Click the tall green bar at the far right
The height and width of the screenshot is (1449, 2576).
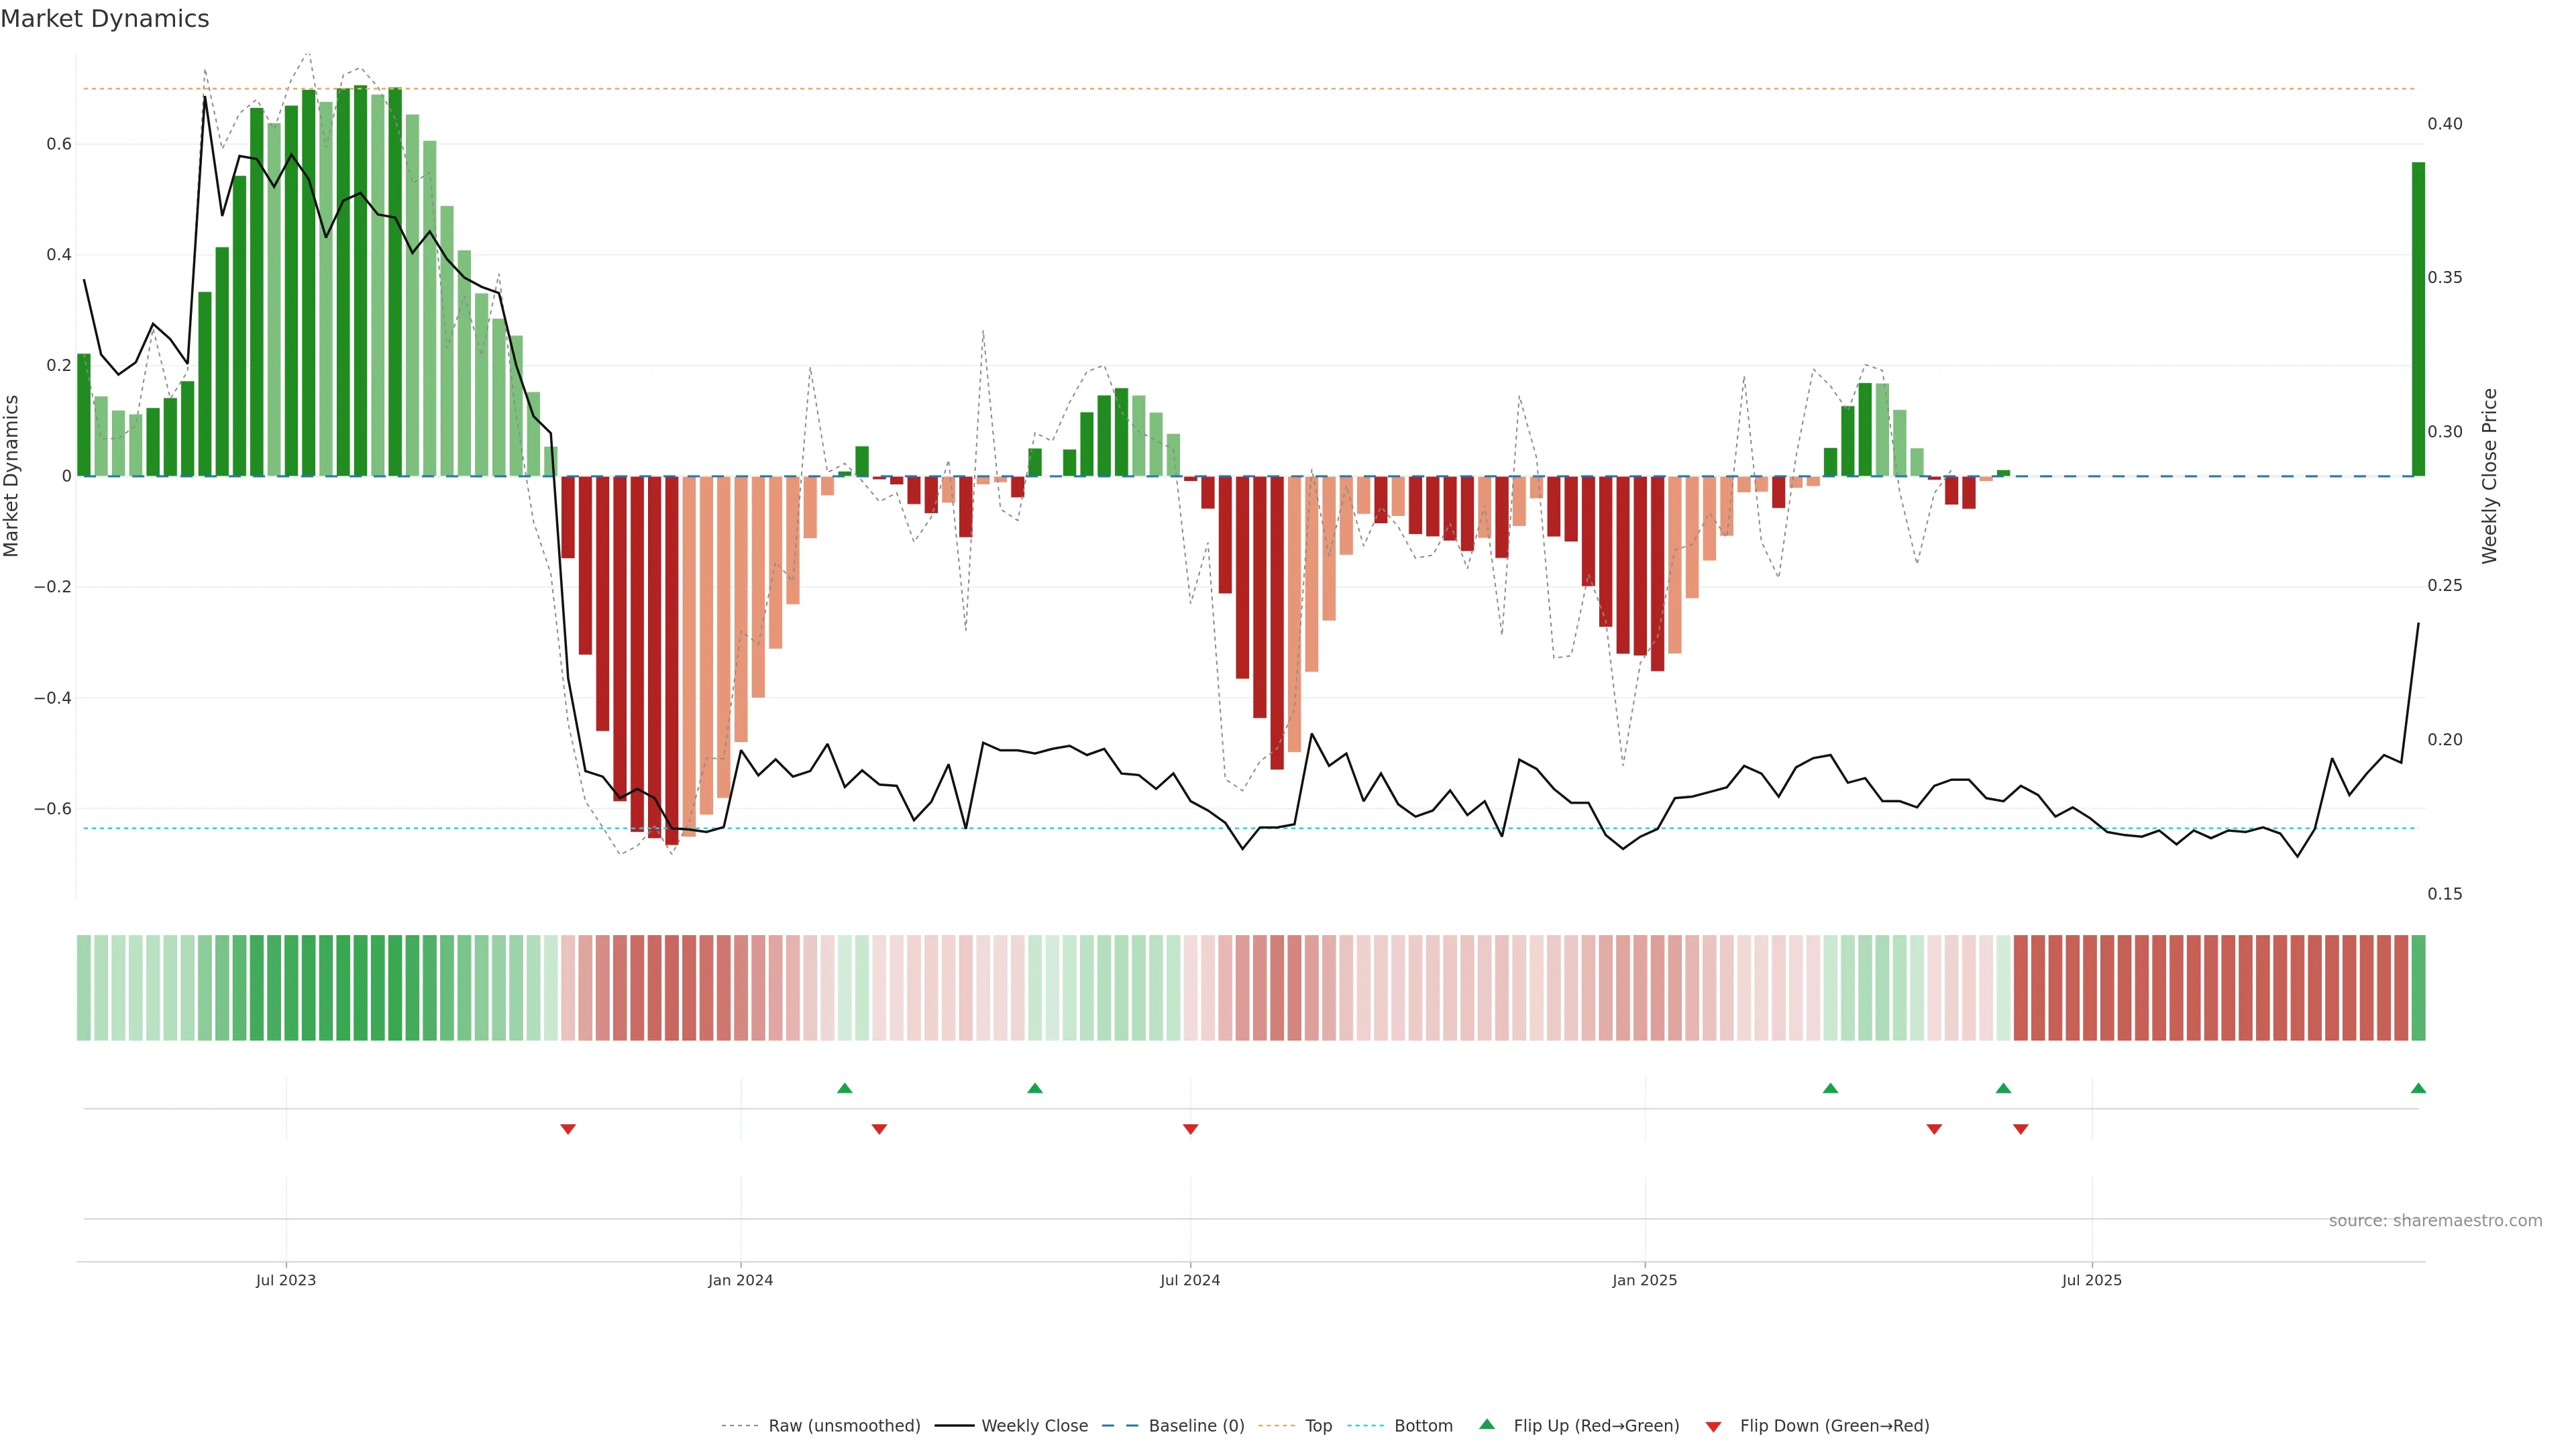[x=2418, y=320]
